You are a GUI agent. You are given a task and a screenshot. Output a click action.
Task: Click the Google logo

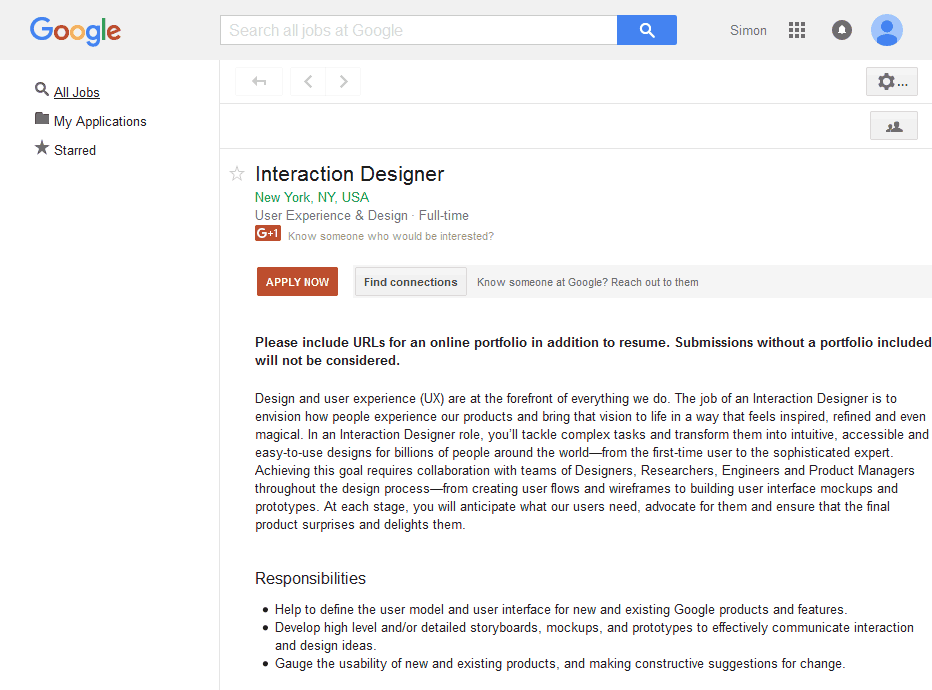click(x=75, y=31)
